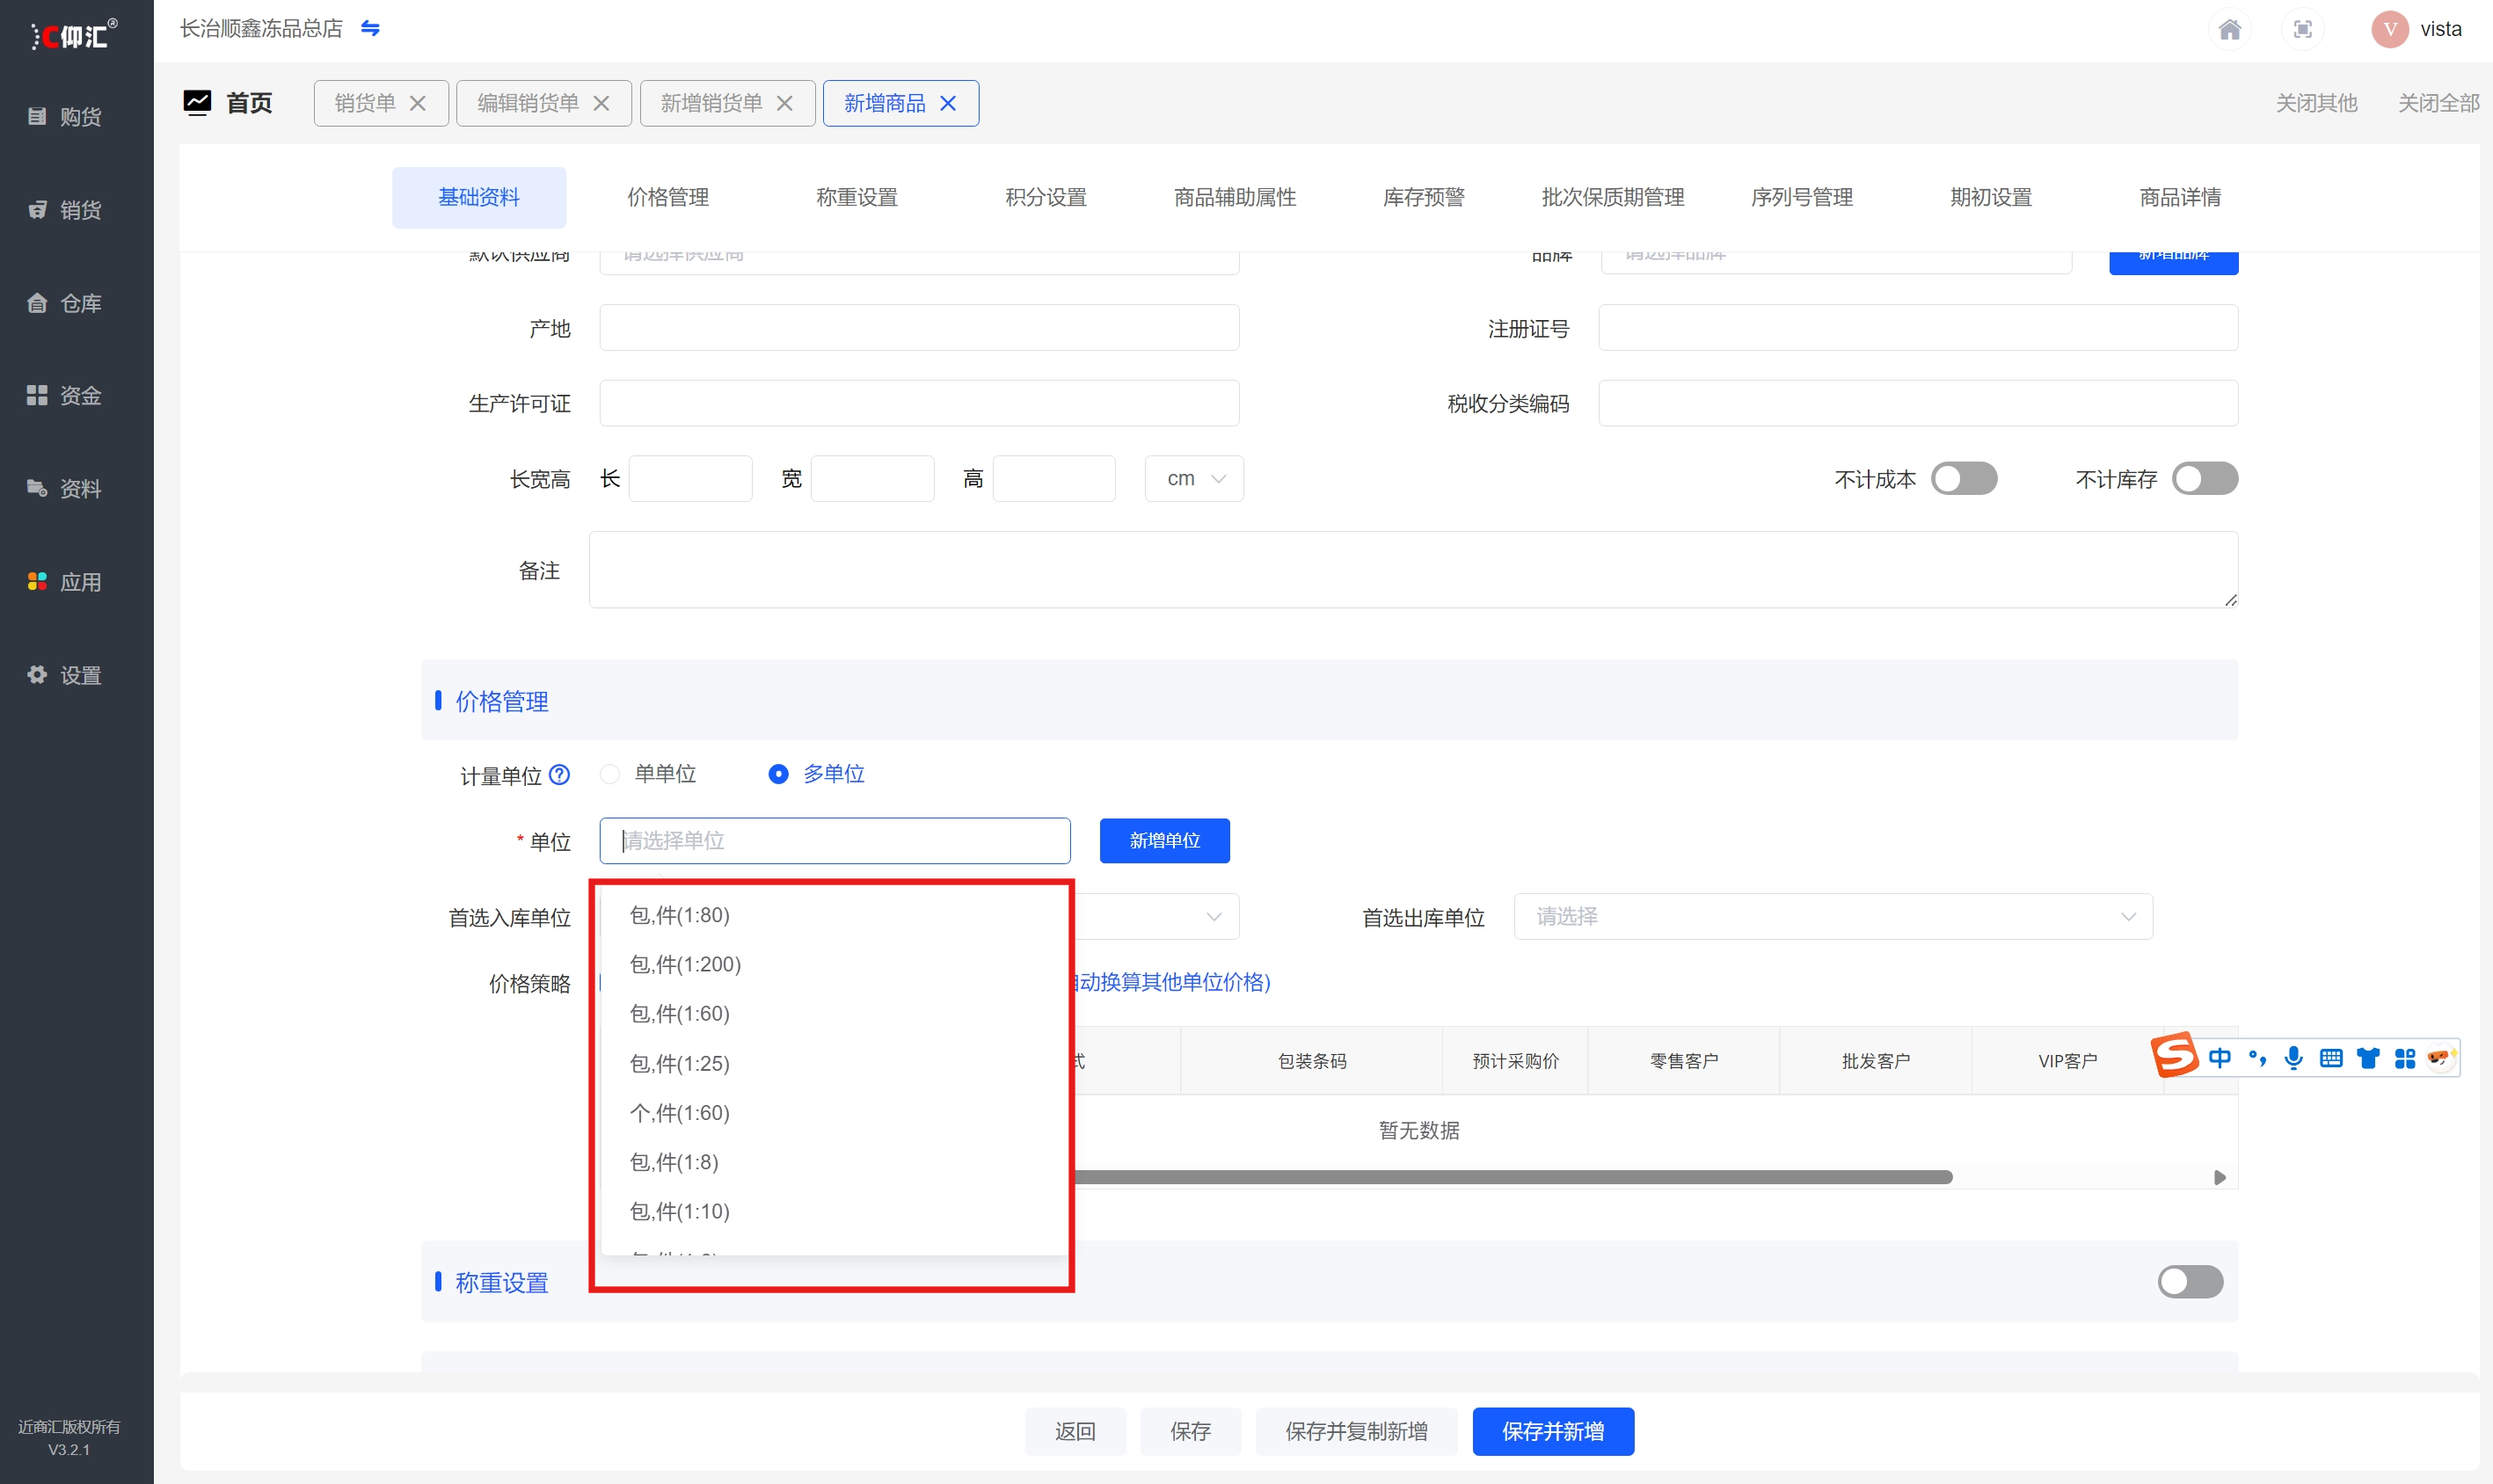
Task: Click the 备注 remarks text area
Action: pyautogui.click(x=1412, y=570)
